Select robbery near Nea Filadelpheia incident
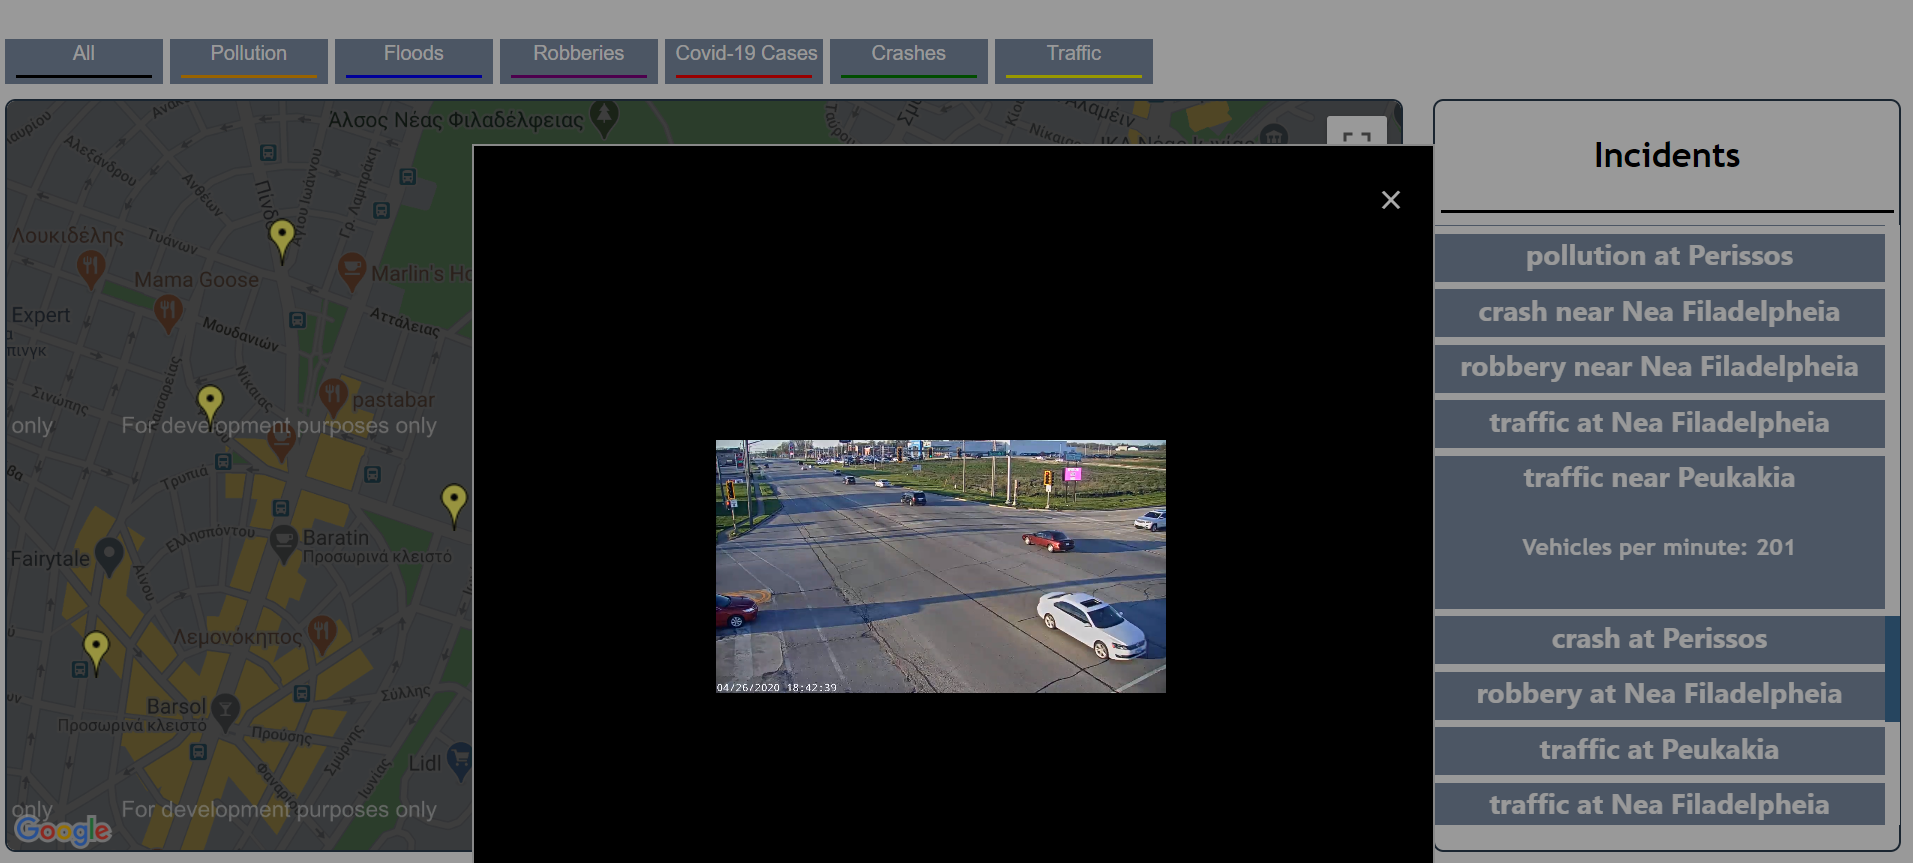 (1659, 368)
